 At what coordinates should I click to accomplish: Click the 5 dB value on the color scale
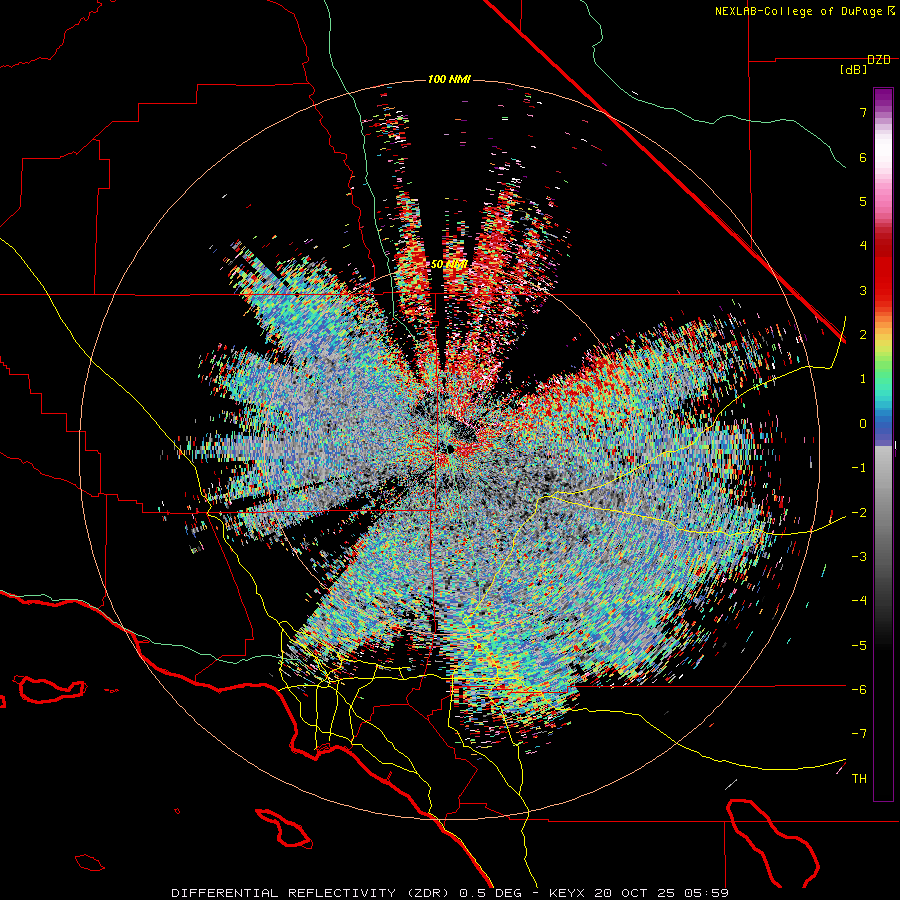(x=863, y=201)
